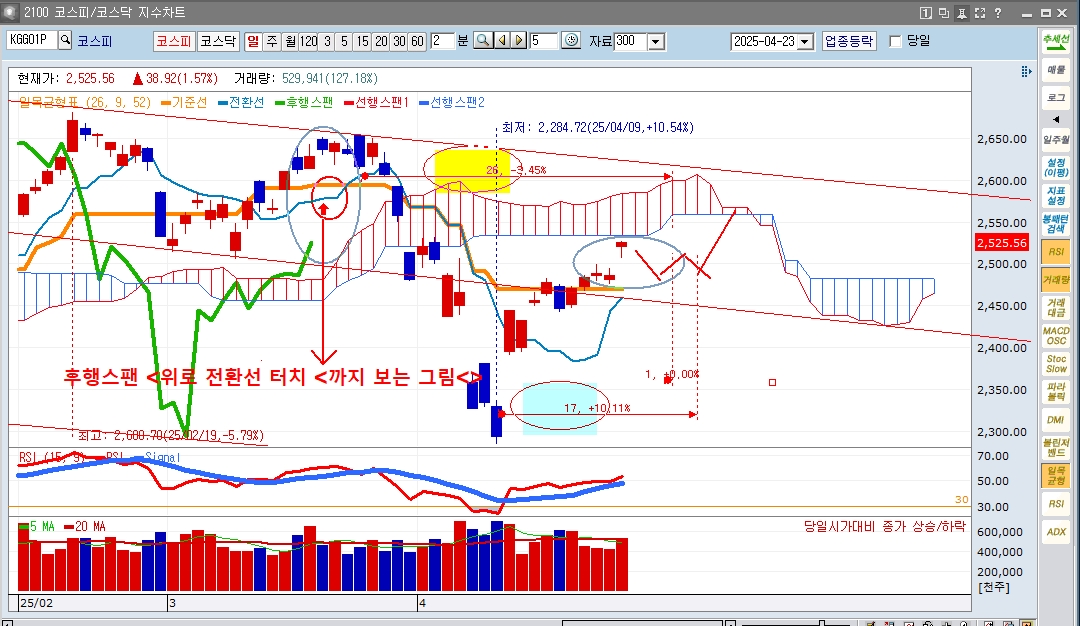Screen dimensions: 1080x626
Task: Click the ADX indicator button
Action: [x=1055, y=532]
